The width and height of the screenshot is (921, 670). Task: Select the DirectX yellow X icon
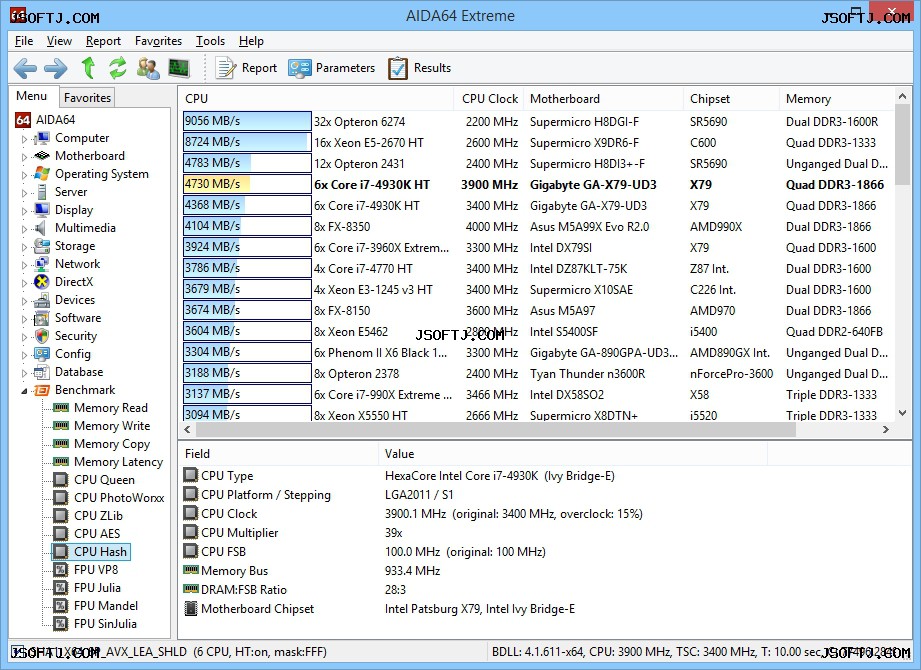click(42, 282)
